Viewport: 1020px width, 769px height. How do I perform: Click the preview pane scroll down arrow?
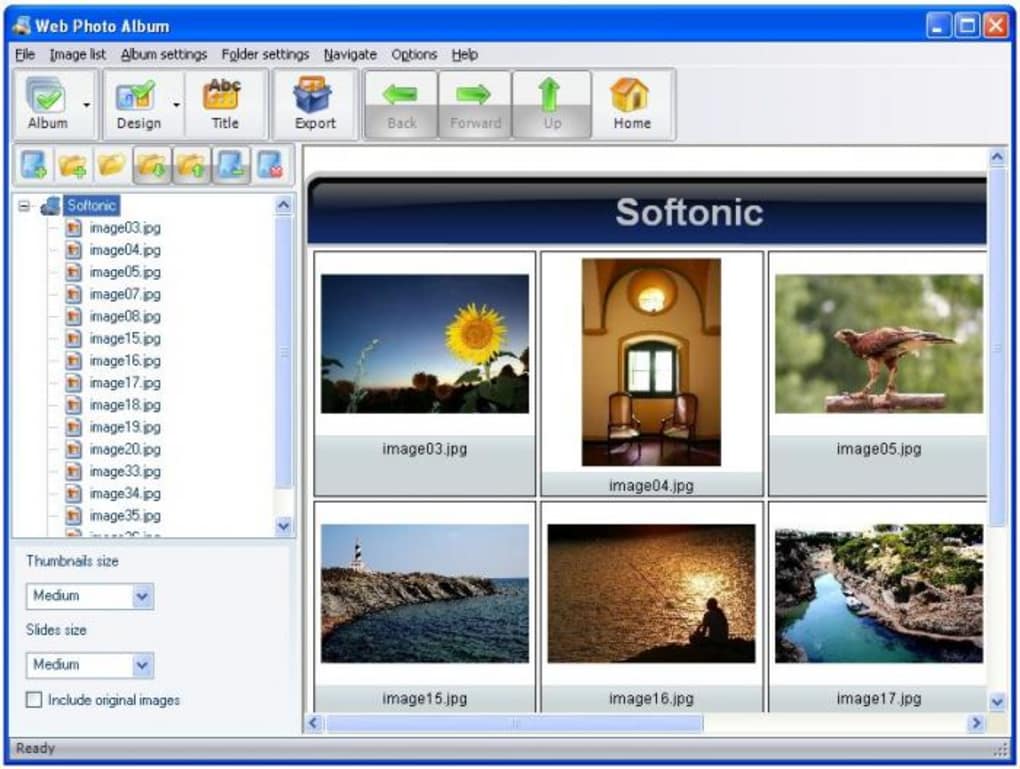point(997,701)
